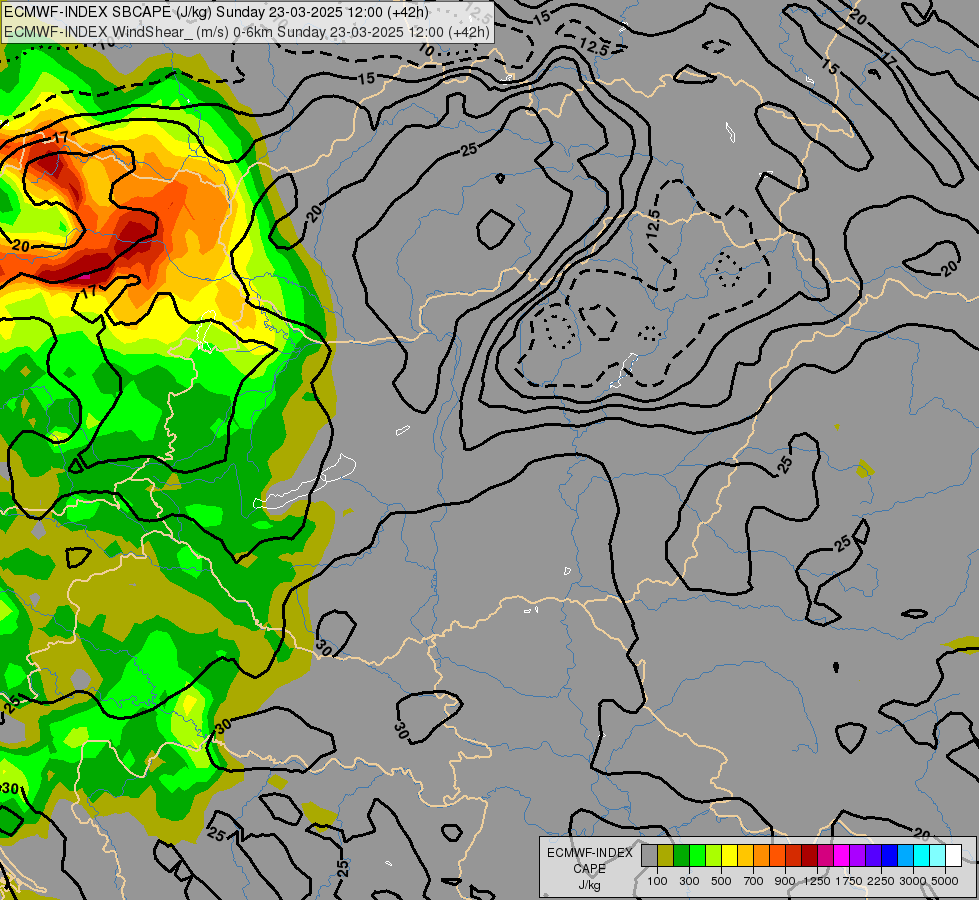Click the 'J/kg' unit text in legend
Image resolution: width=979 pixels, height=900 pixels.
click(589, 885)
